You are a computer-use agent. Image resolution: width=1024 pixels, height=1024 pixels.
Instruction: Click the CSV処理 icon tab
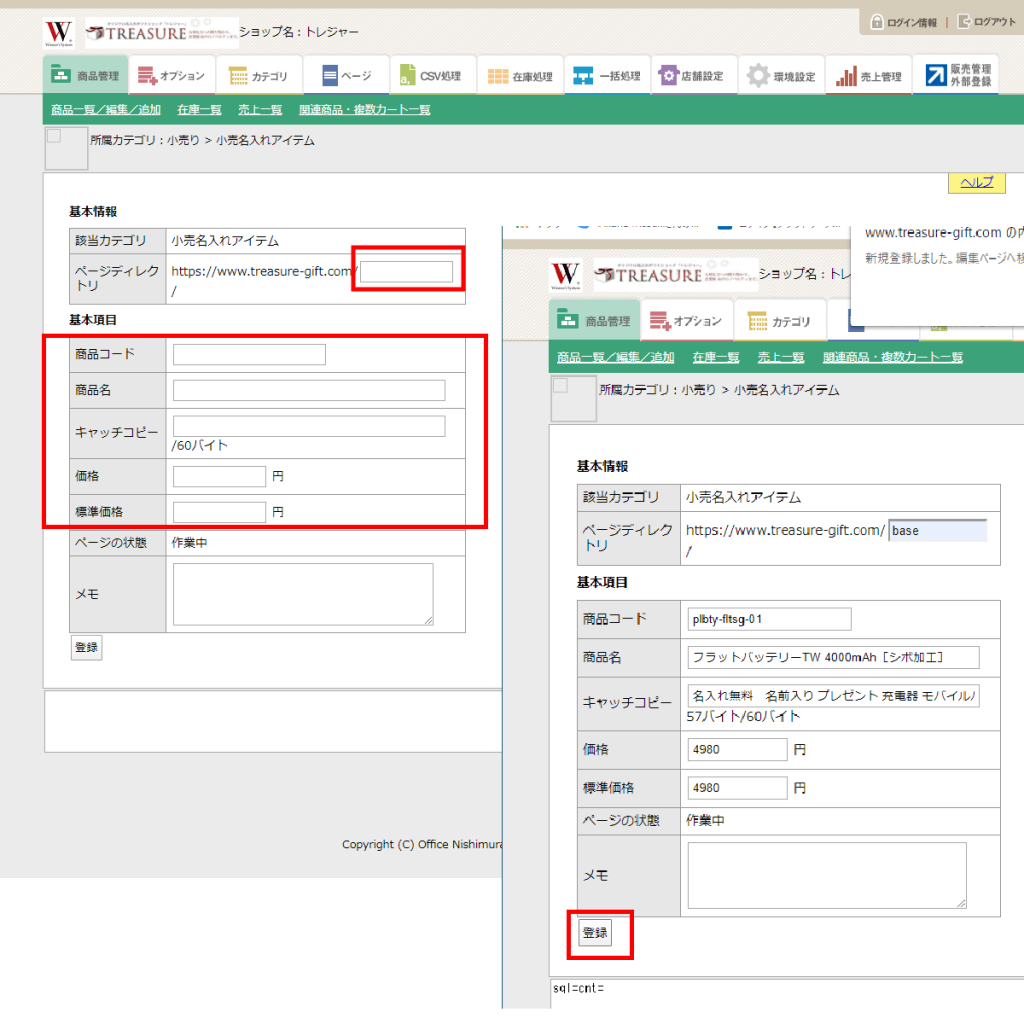430,76
